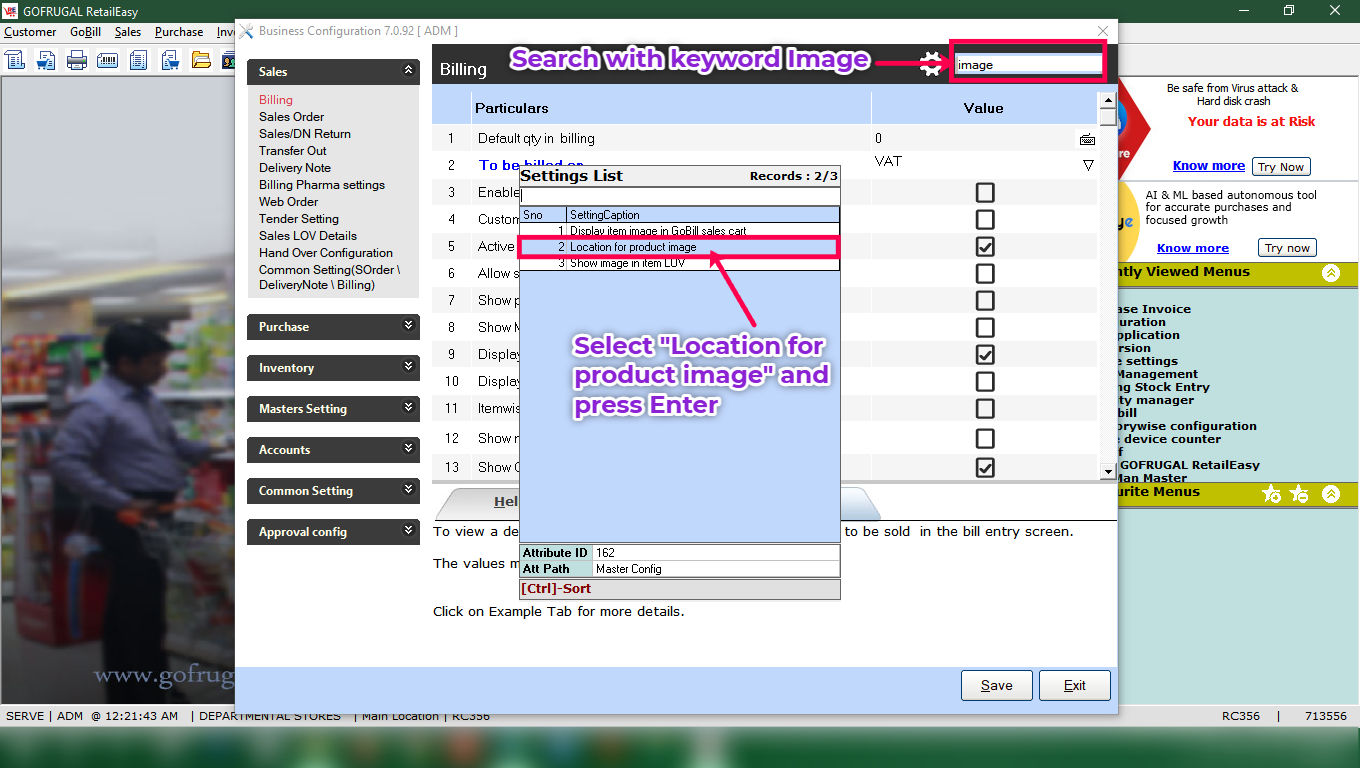Select 'Location for product image' in Settings List
The image size is (1360, 768).
point(680,247)
